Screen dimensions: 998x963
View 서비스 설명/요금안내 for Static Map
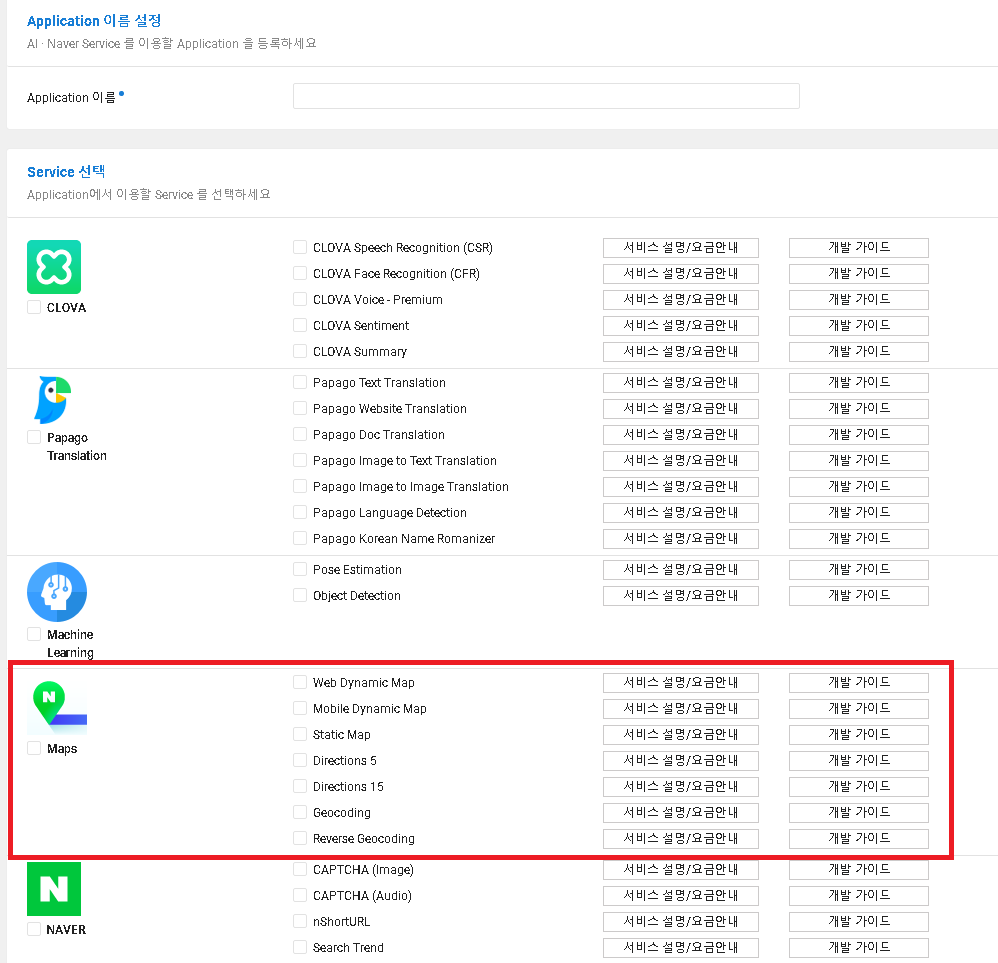[680, 735]
